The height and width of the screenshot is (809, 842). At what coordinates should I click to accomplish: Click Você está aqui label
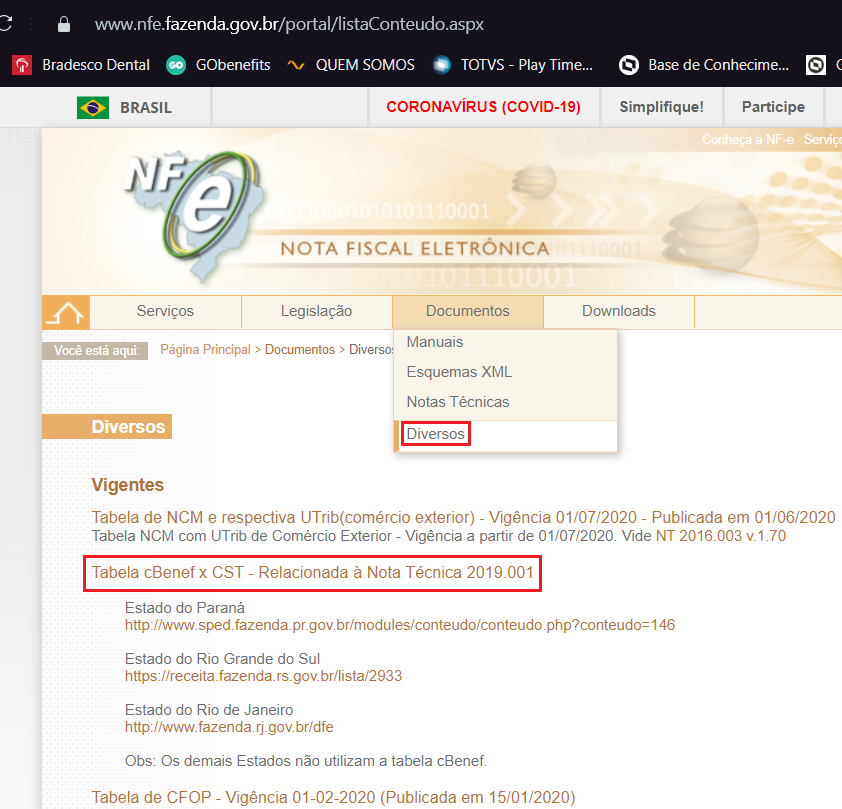point(96,351)
